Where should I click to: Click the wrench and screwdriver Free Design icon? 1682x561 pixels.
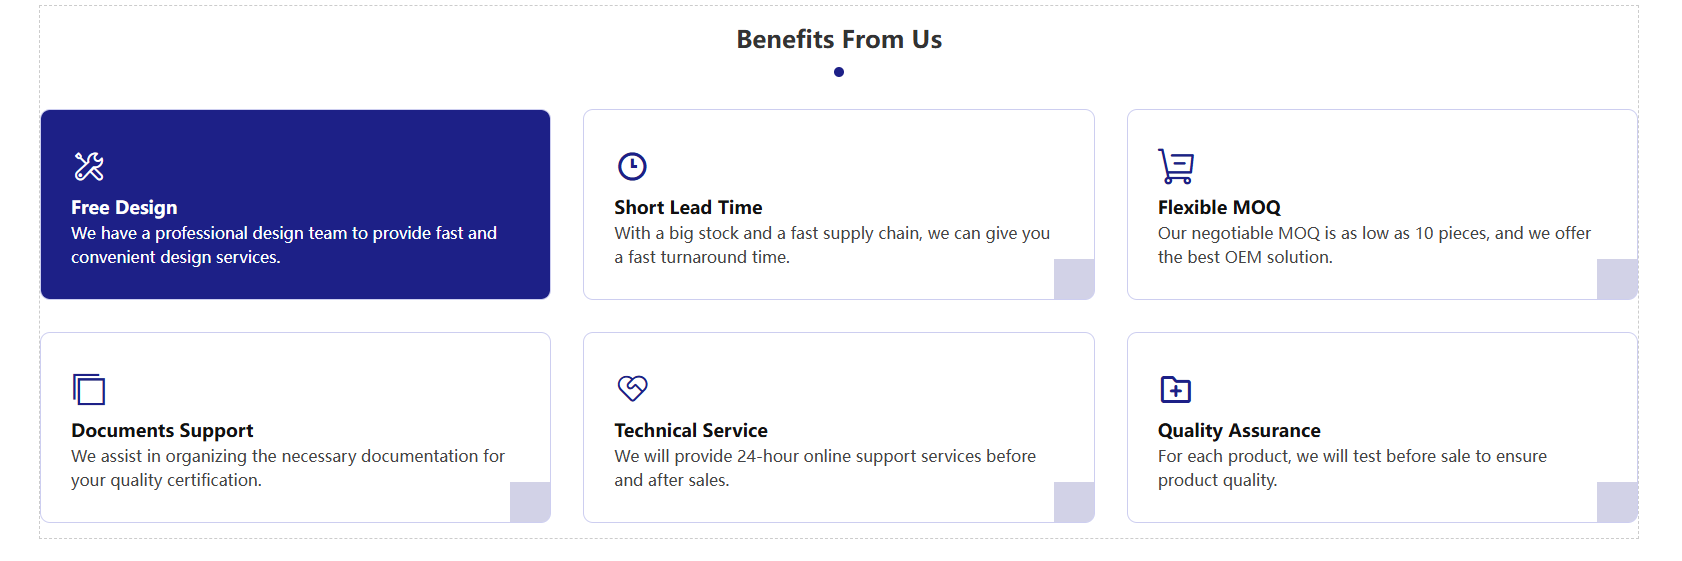click(x=89, y=166)
